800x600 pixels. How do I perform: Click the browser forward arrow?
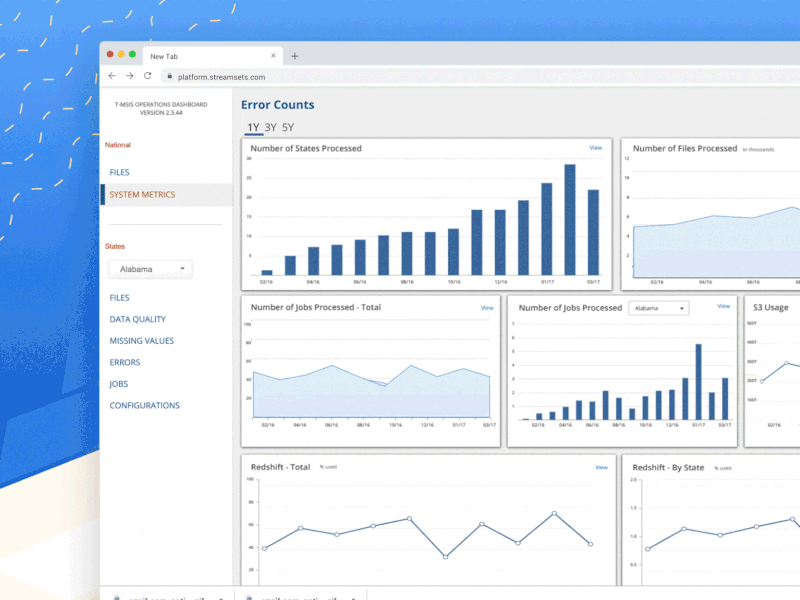pyautogui.click(x=130, y=76)
